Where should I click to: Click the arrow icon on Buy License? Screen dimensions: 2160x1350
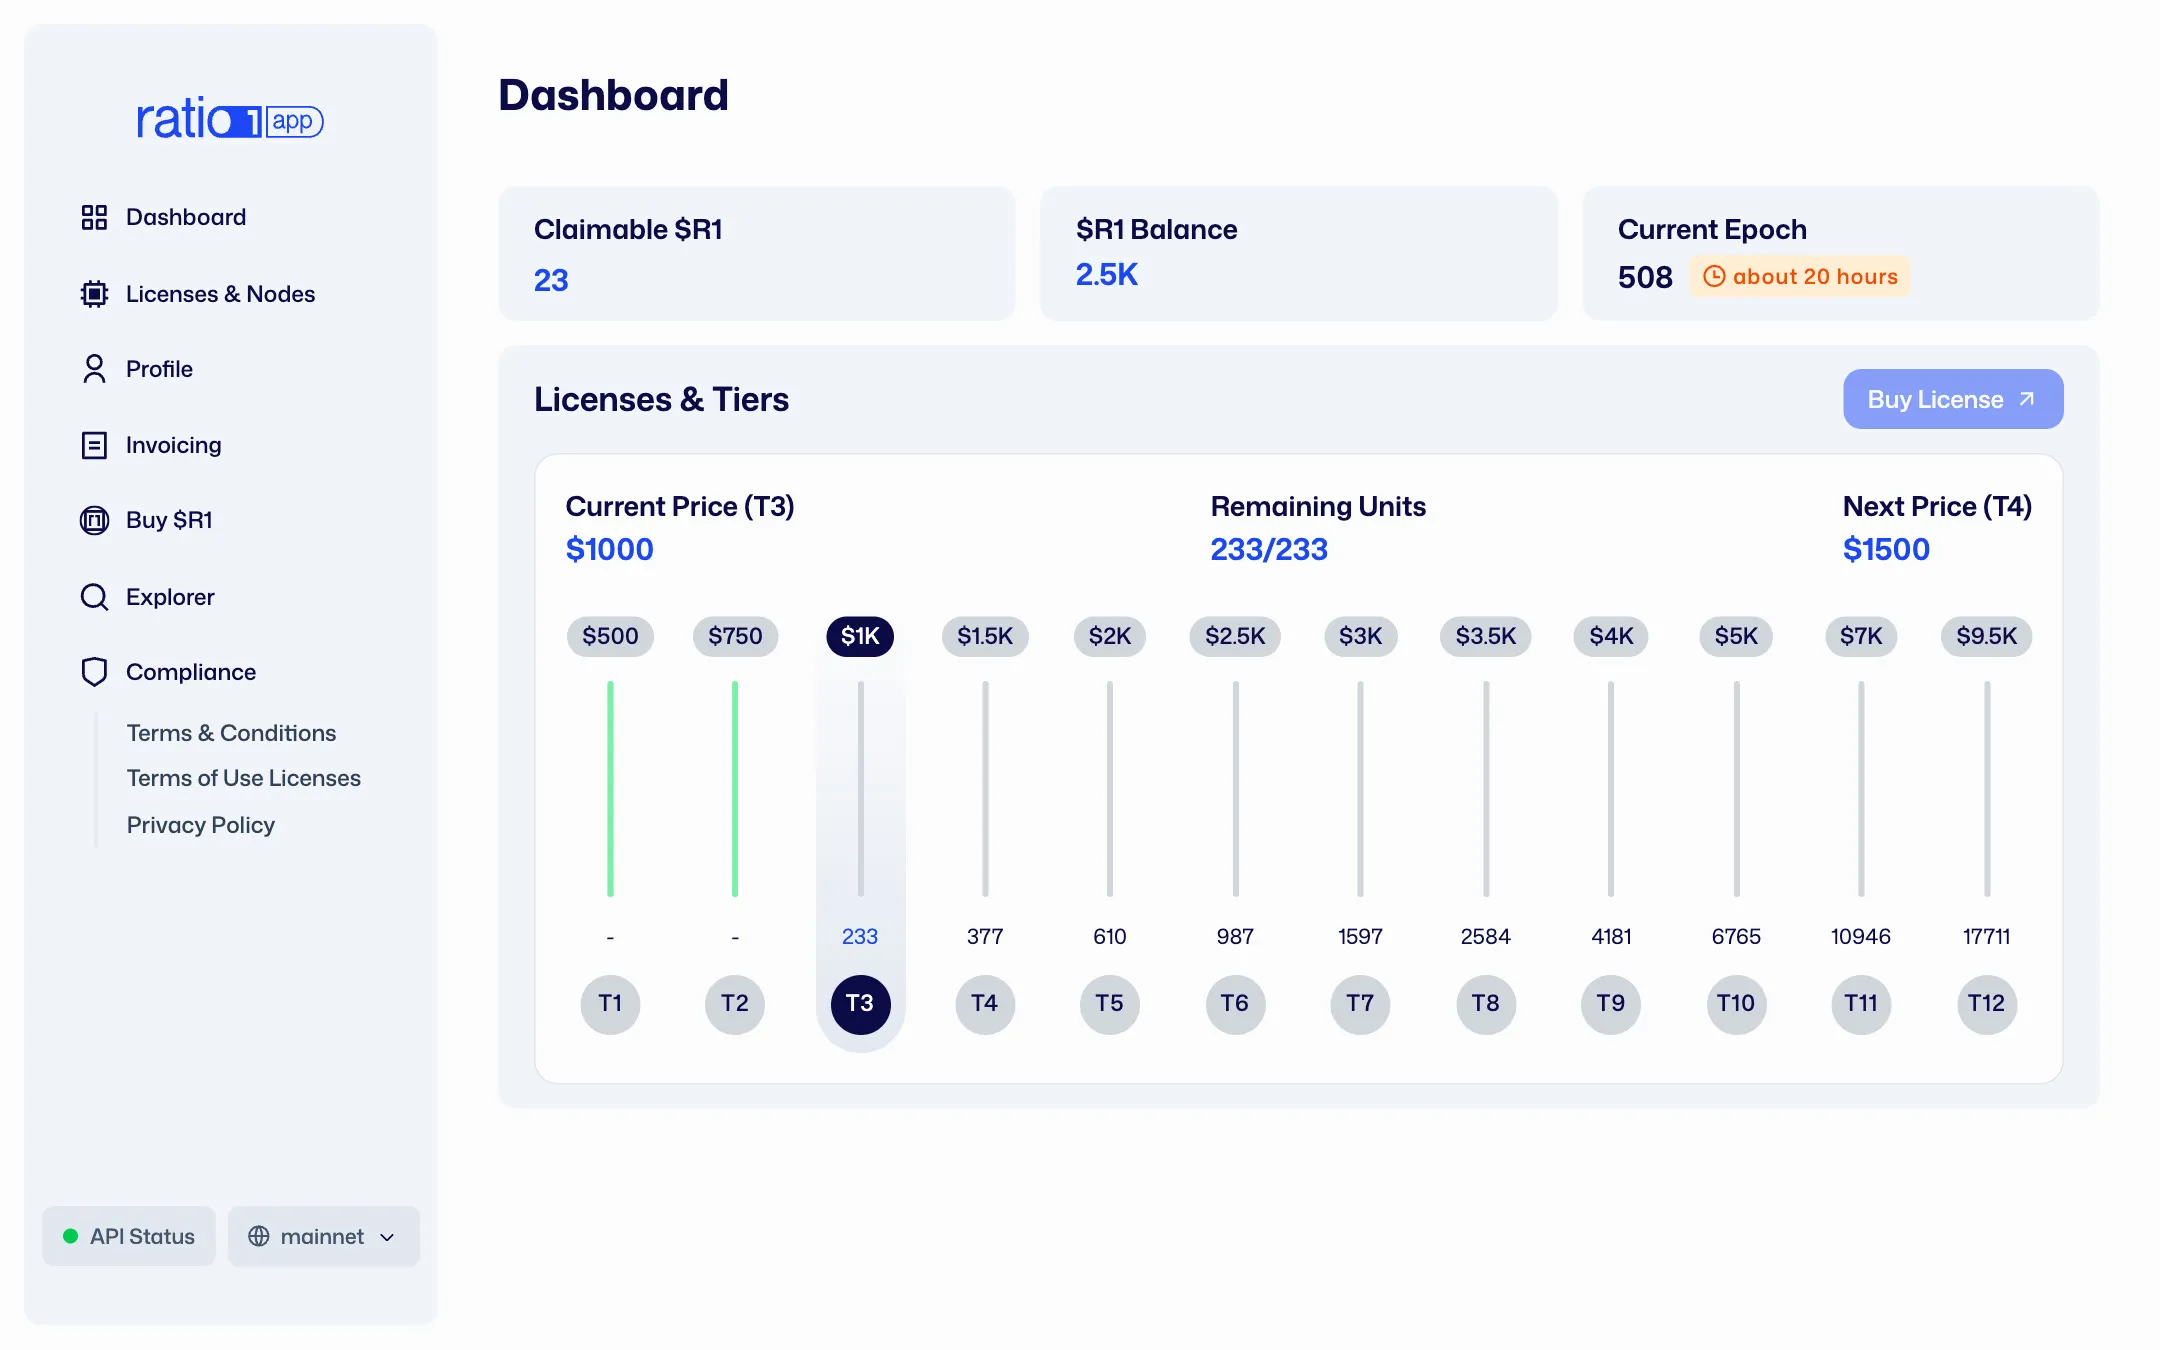[2027, 399]
